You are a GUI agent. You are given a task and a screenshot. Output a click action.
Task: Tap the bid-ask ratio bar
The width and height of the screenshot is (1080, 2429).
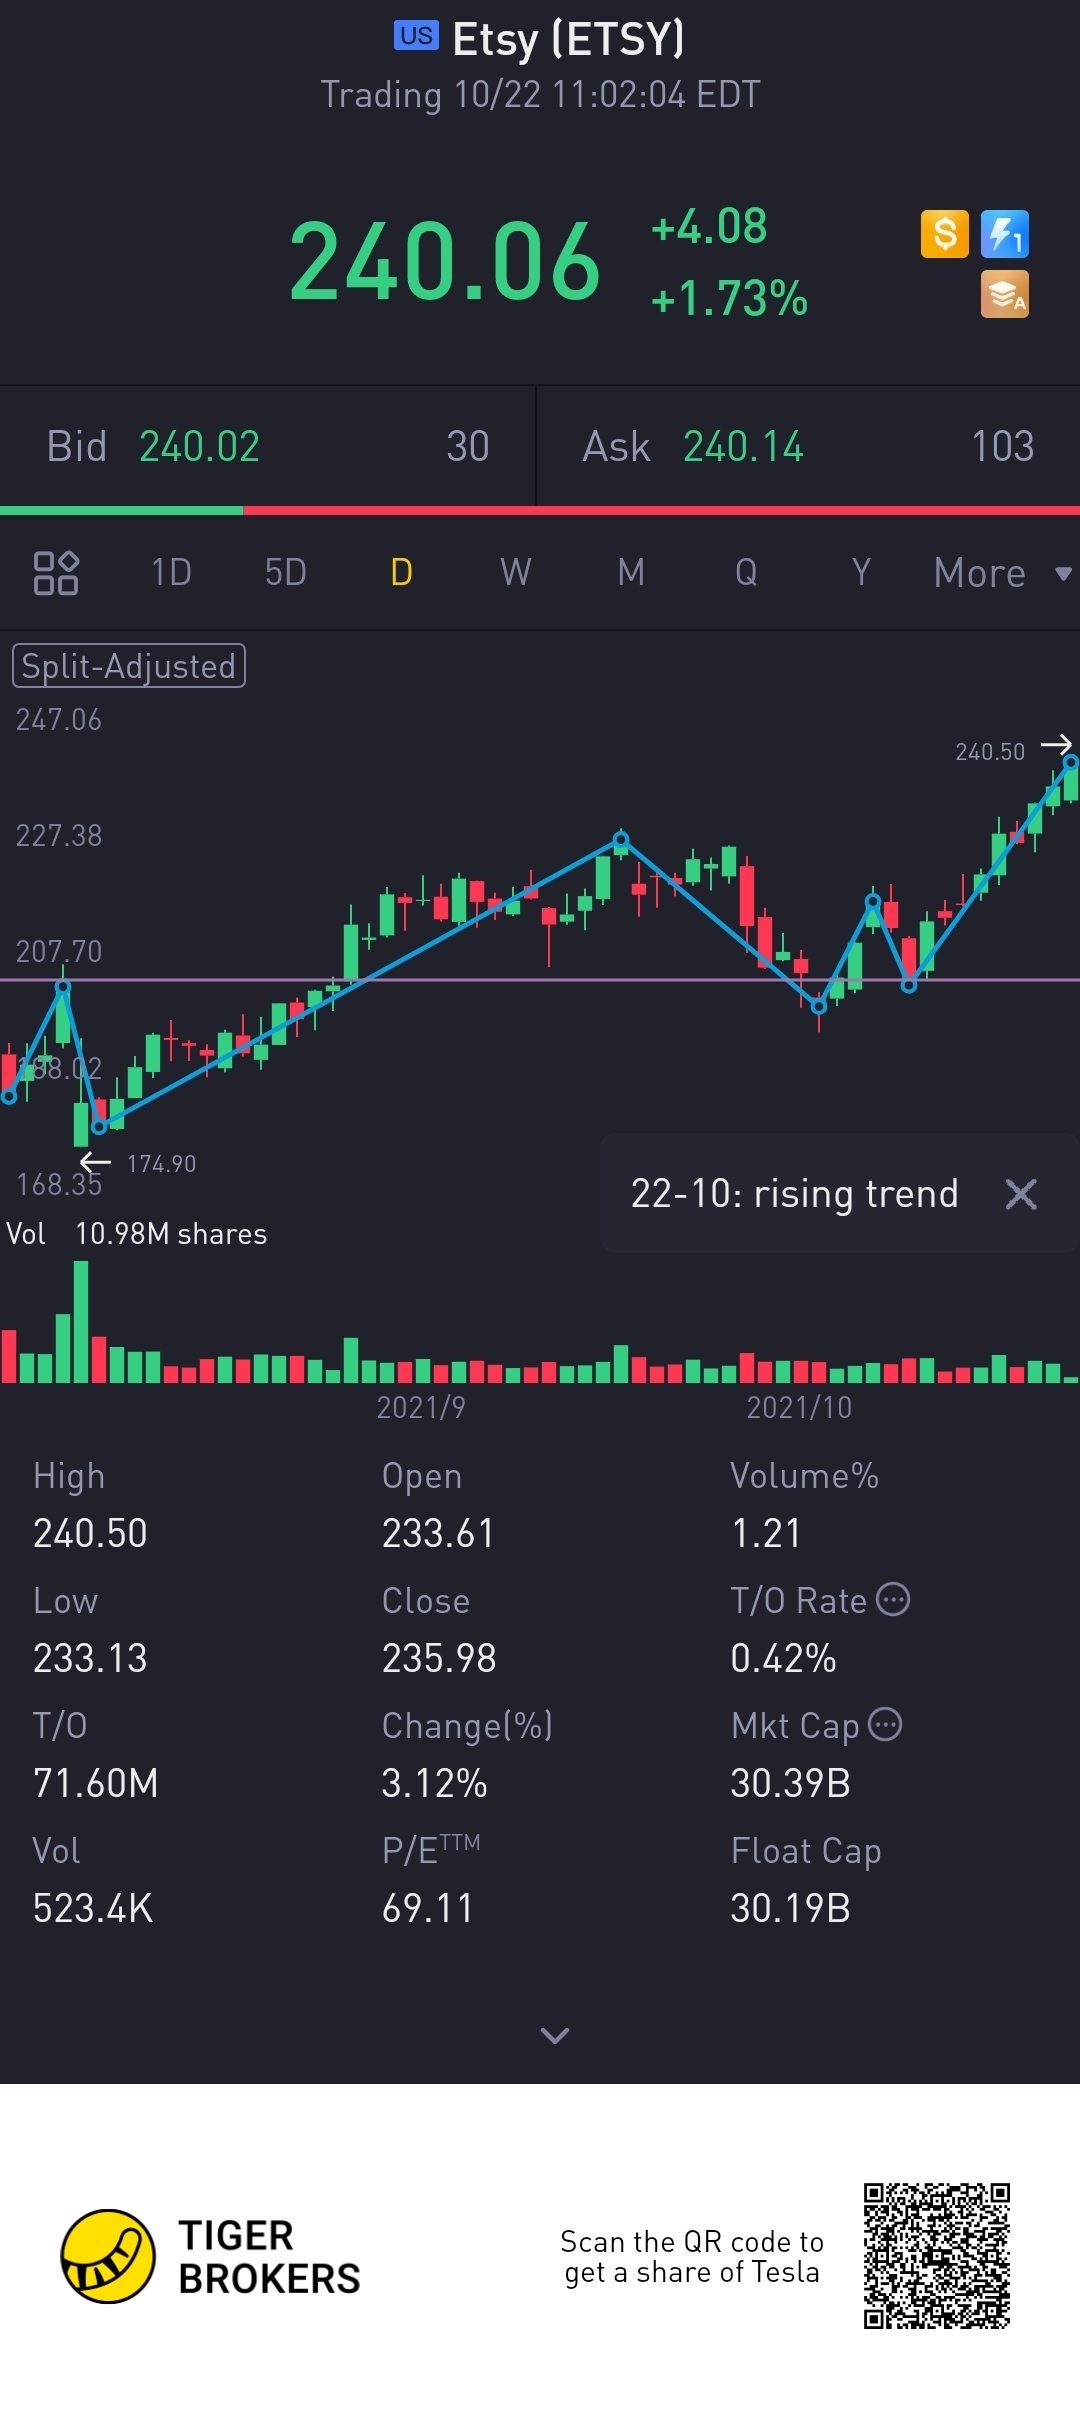click(540, 511)
